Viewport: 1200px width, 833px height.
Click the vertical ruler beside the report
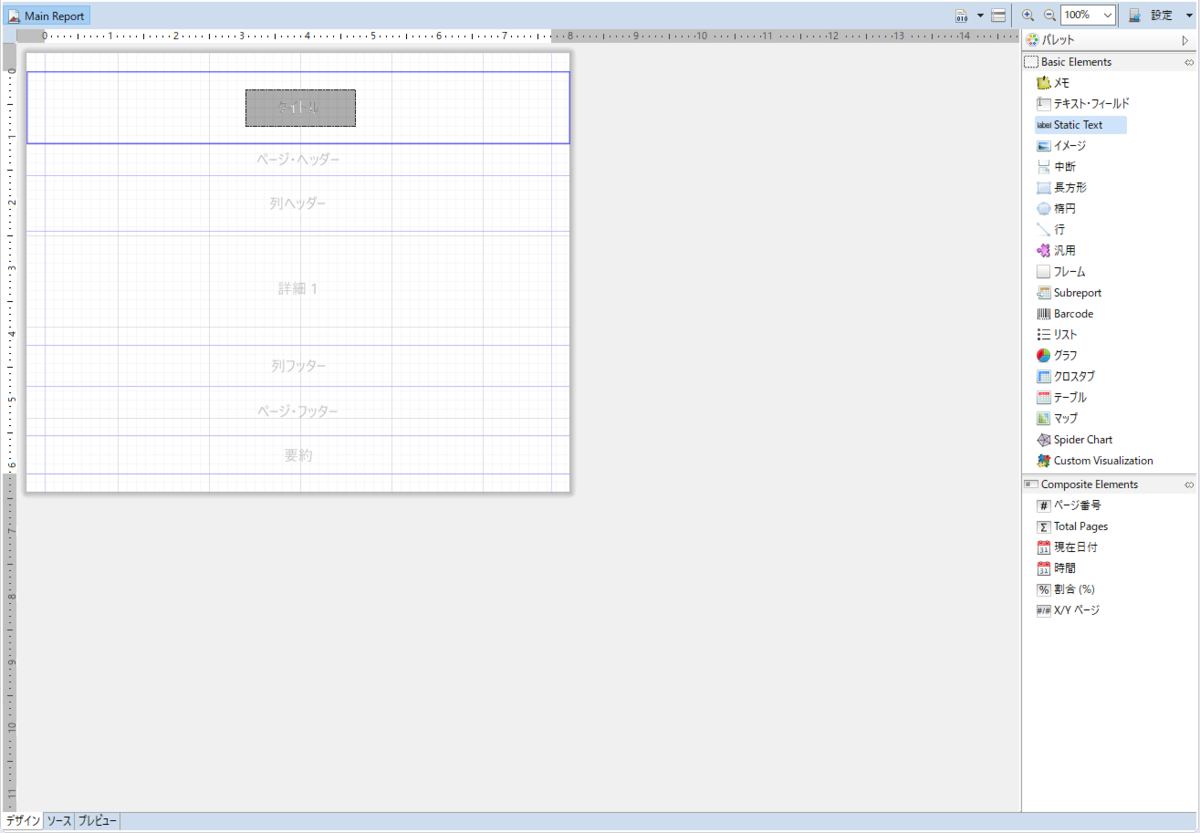(x=9, y=427)
